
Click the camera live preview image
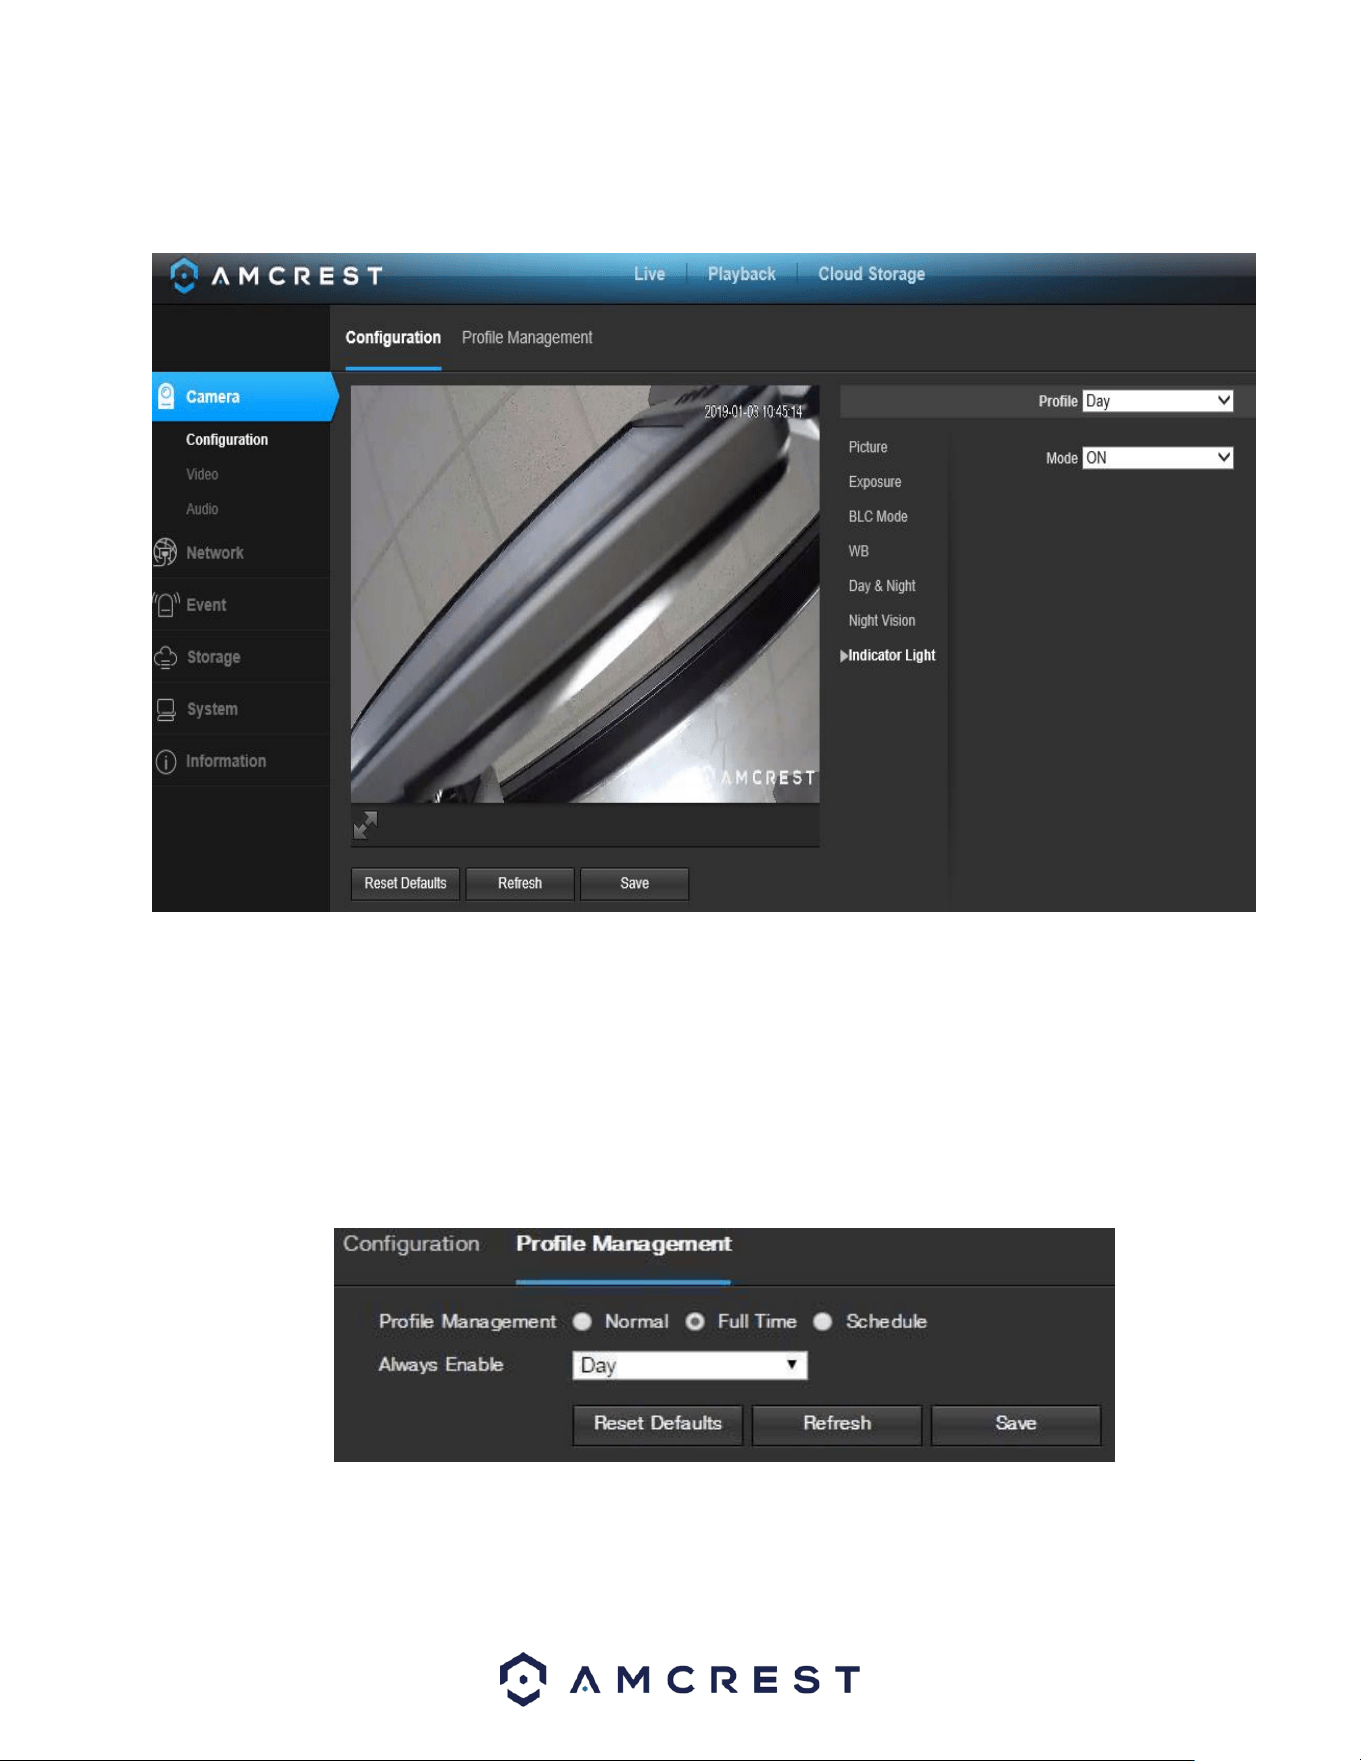point(585,594)
